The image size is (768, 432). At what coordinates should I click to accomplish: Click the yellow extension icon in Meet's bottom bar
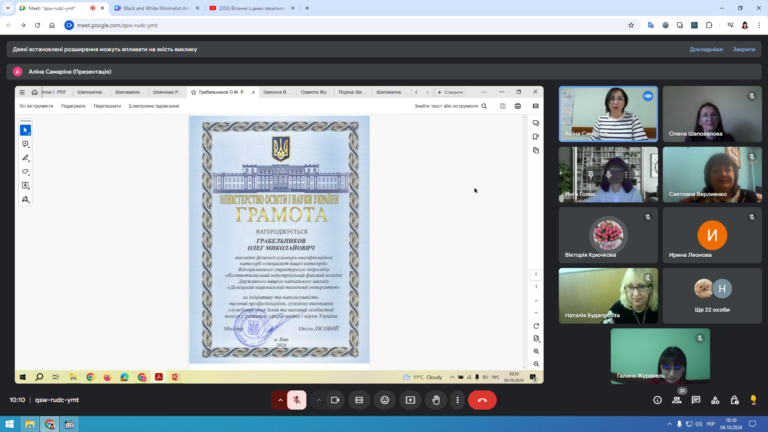tap(753, 400)
